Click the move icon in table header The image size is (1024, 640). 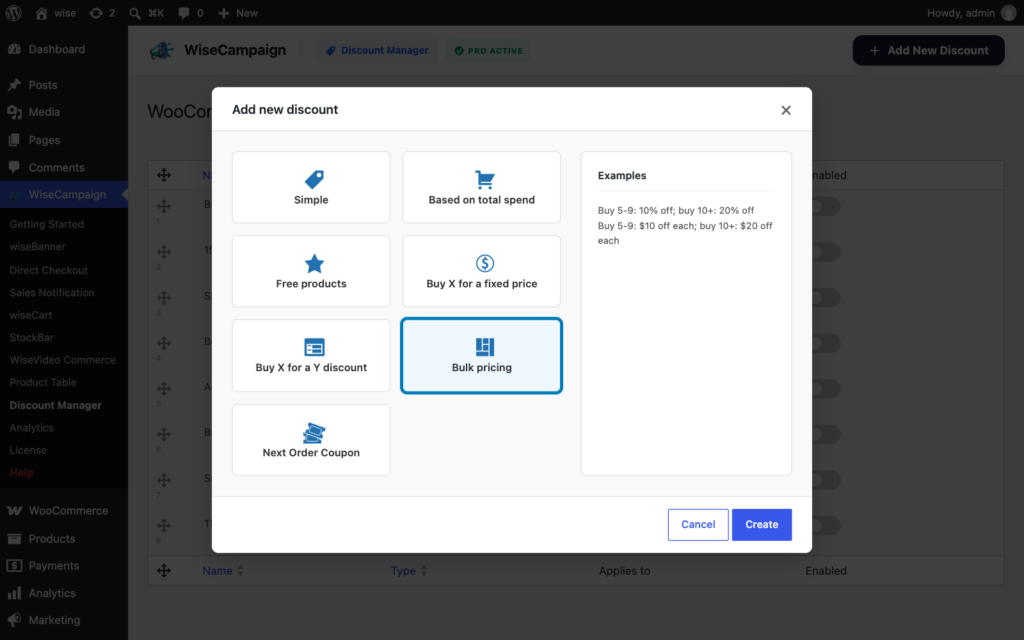(x=164, y=175)
